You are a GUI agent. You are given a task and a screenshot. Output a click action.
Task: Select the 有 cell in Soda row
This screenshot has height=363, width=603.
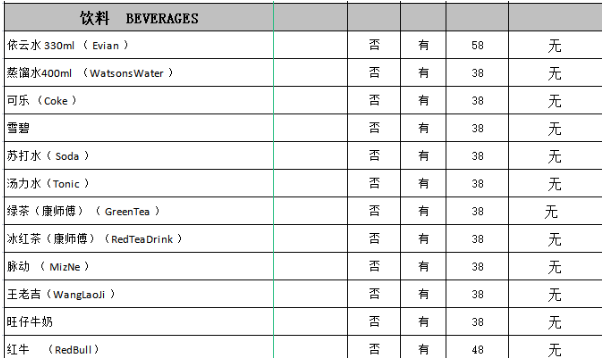click(x=423, y=156)
